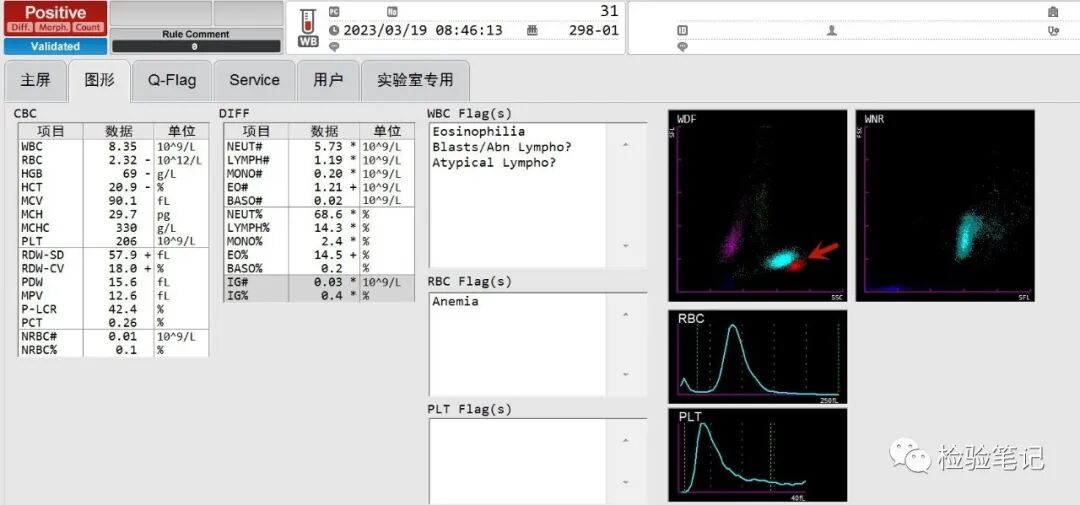
Task: Click the blue Validated status bar
Action: coord(55,46)
